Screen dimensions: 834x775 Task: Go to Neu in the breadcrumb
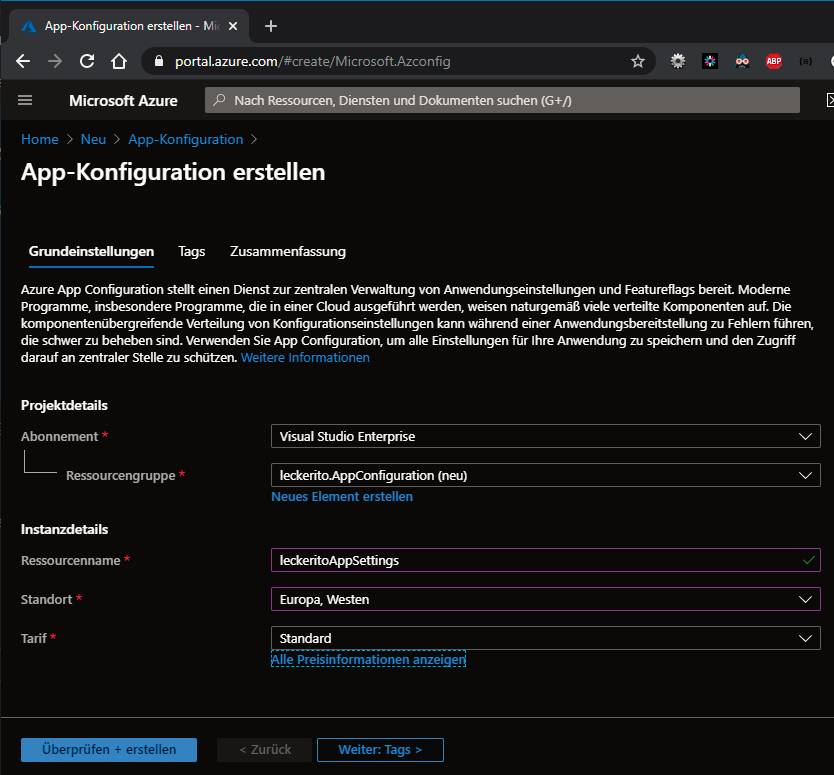tap(93, 139)
